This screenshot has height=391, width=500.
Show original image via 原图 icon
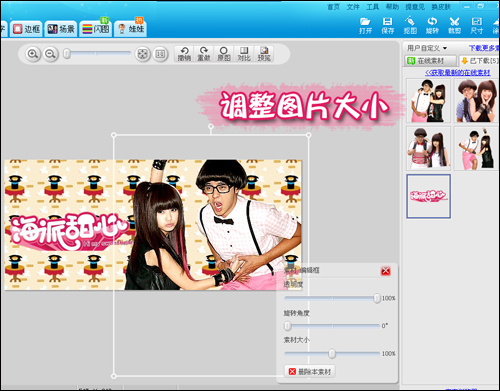(x=224, y=54)
